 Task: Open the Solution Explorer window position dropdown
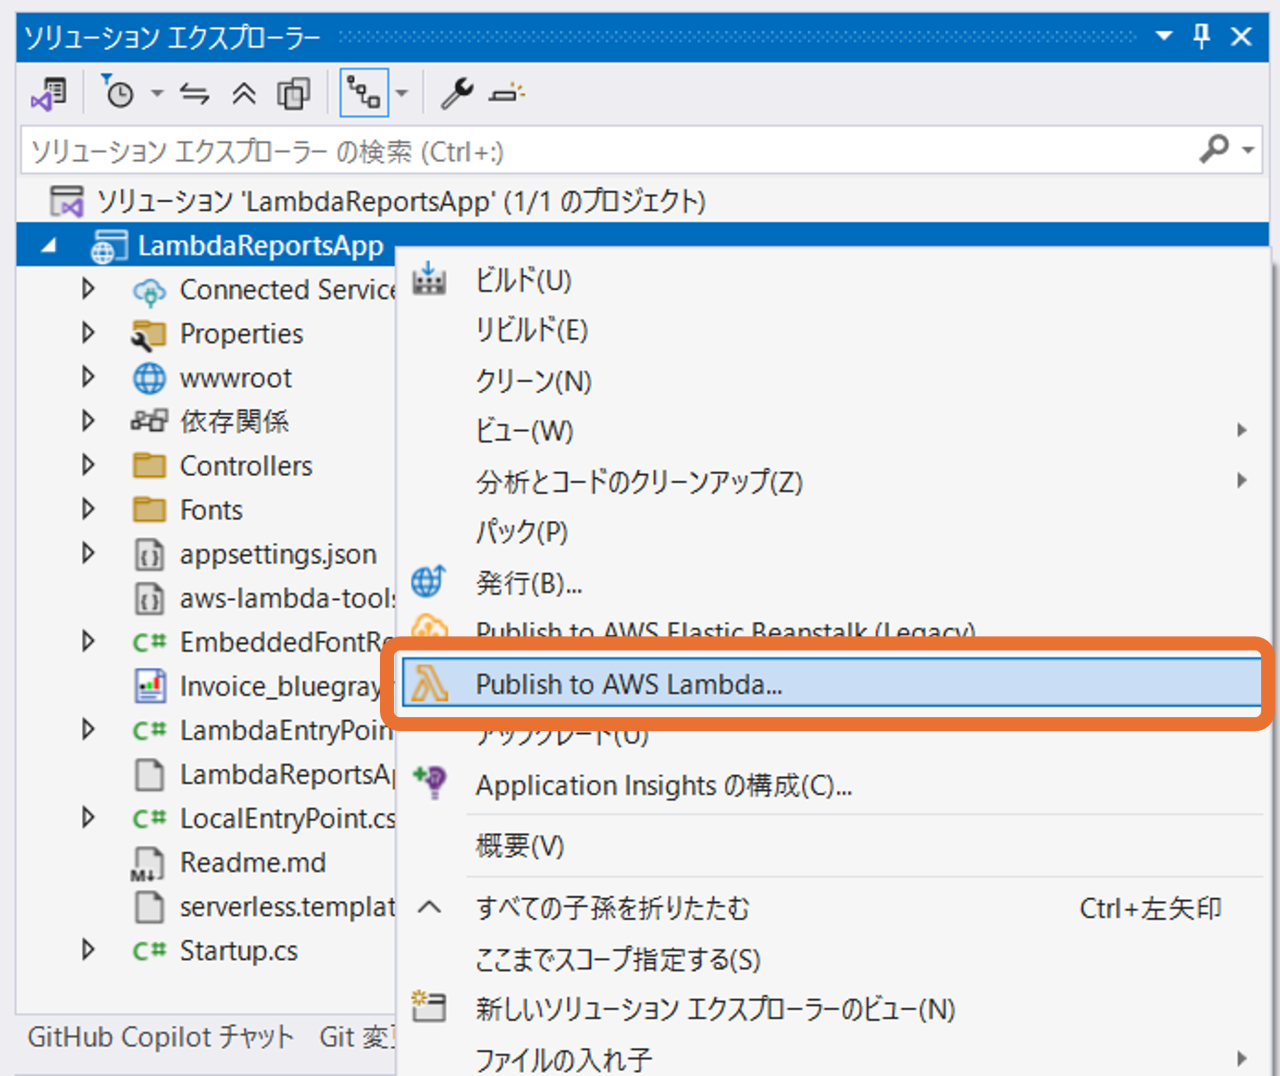pyautogui.click(x=1164, y=36)
